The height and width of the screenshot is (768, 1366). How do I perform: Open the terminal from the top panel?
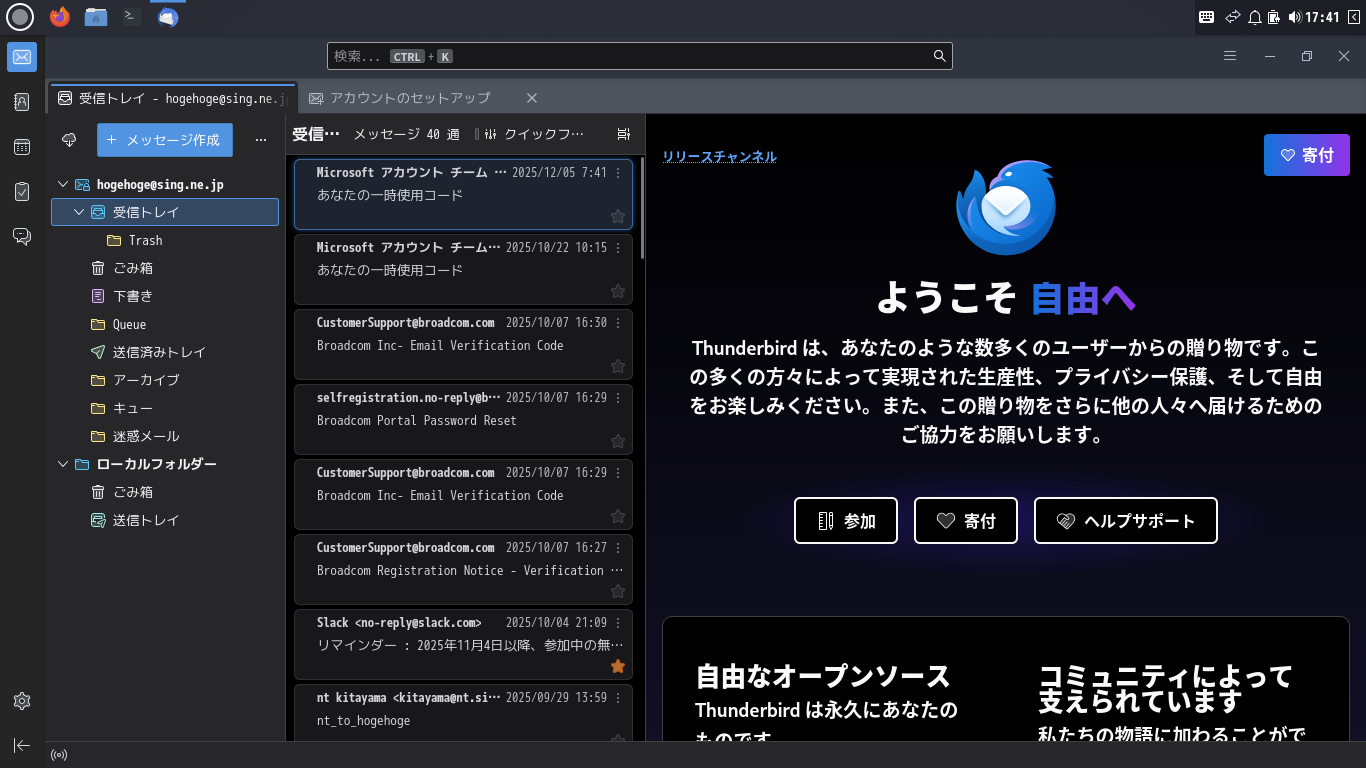pyautogui.click(x=131, y=17)
